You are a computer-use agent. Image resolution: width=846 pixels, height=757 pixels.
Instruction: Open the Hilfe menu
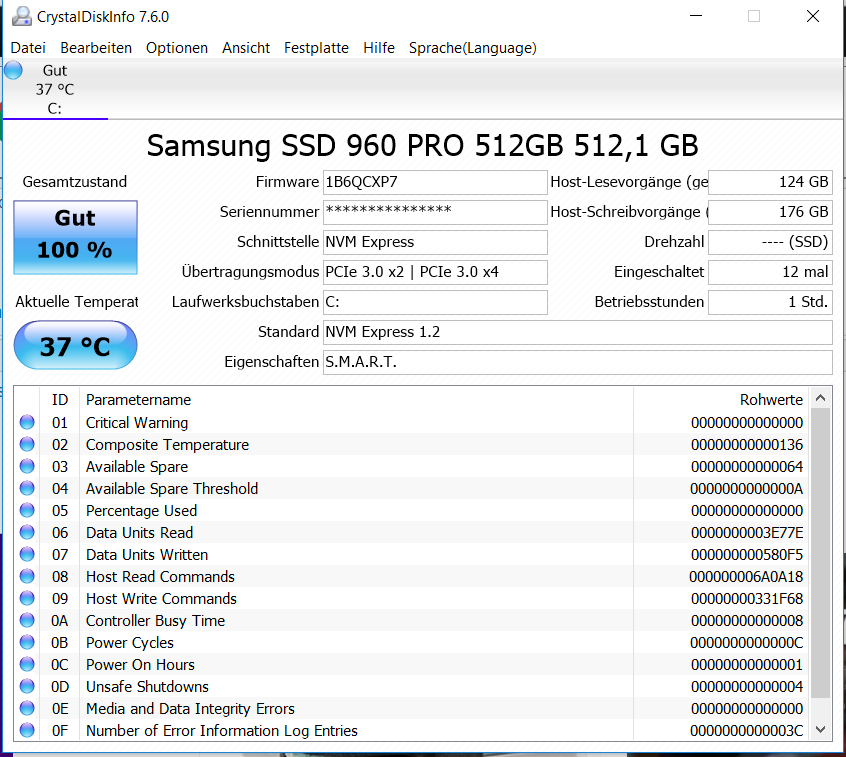coord(379,48)
